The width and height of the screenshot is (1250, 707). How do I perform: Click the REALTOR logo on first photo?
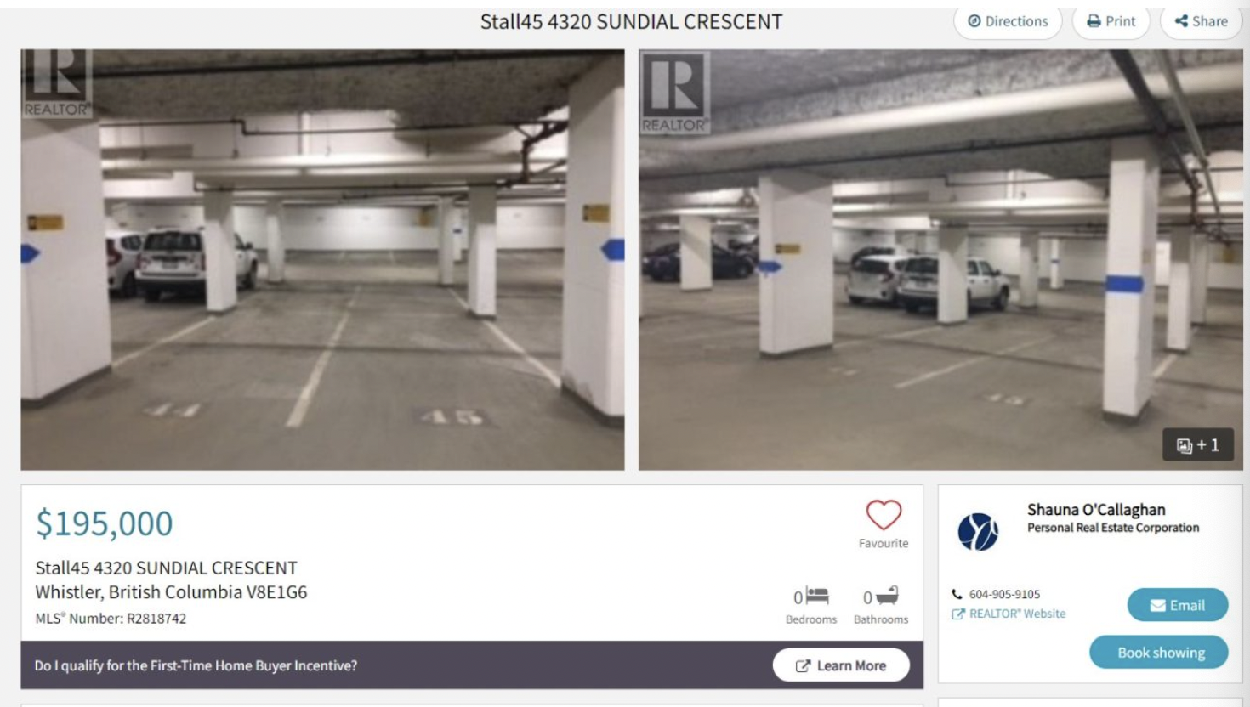point(57,85)
